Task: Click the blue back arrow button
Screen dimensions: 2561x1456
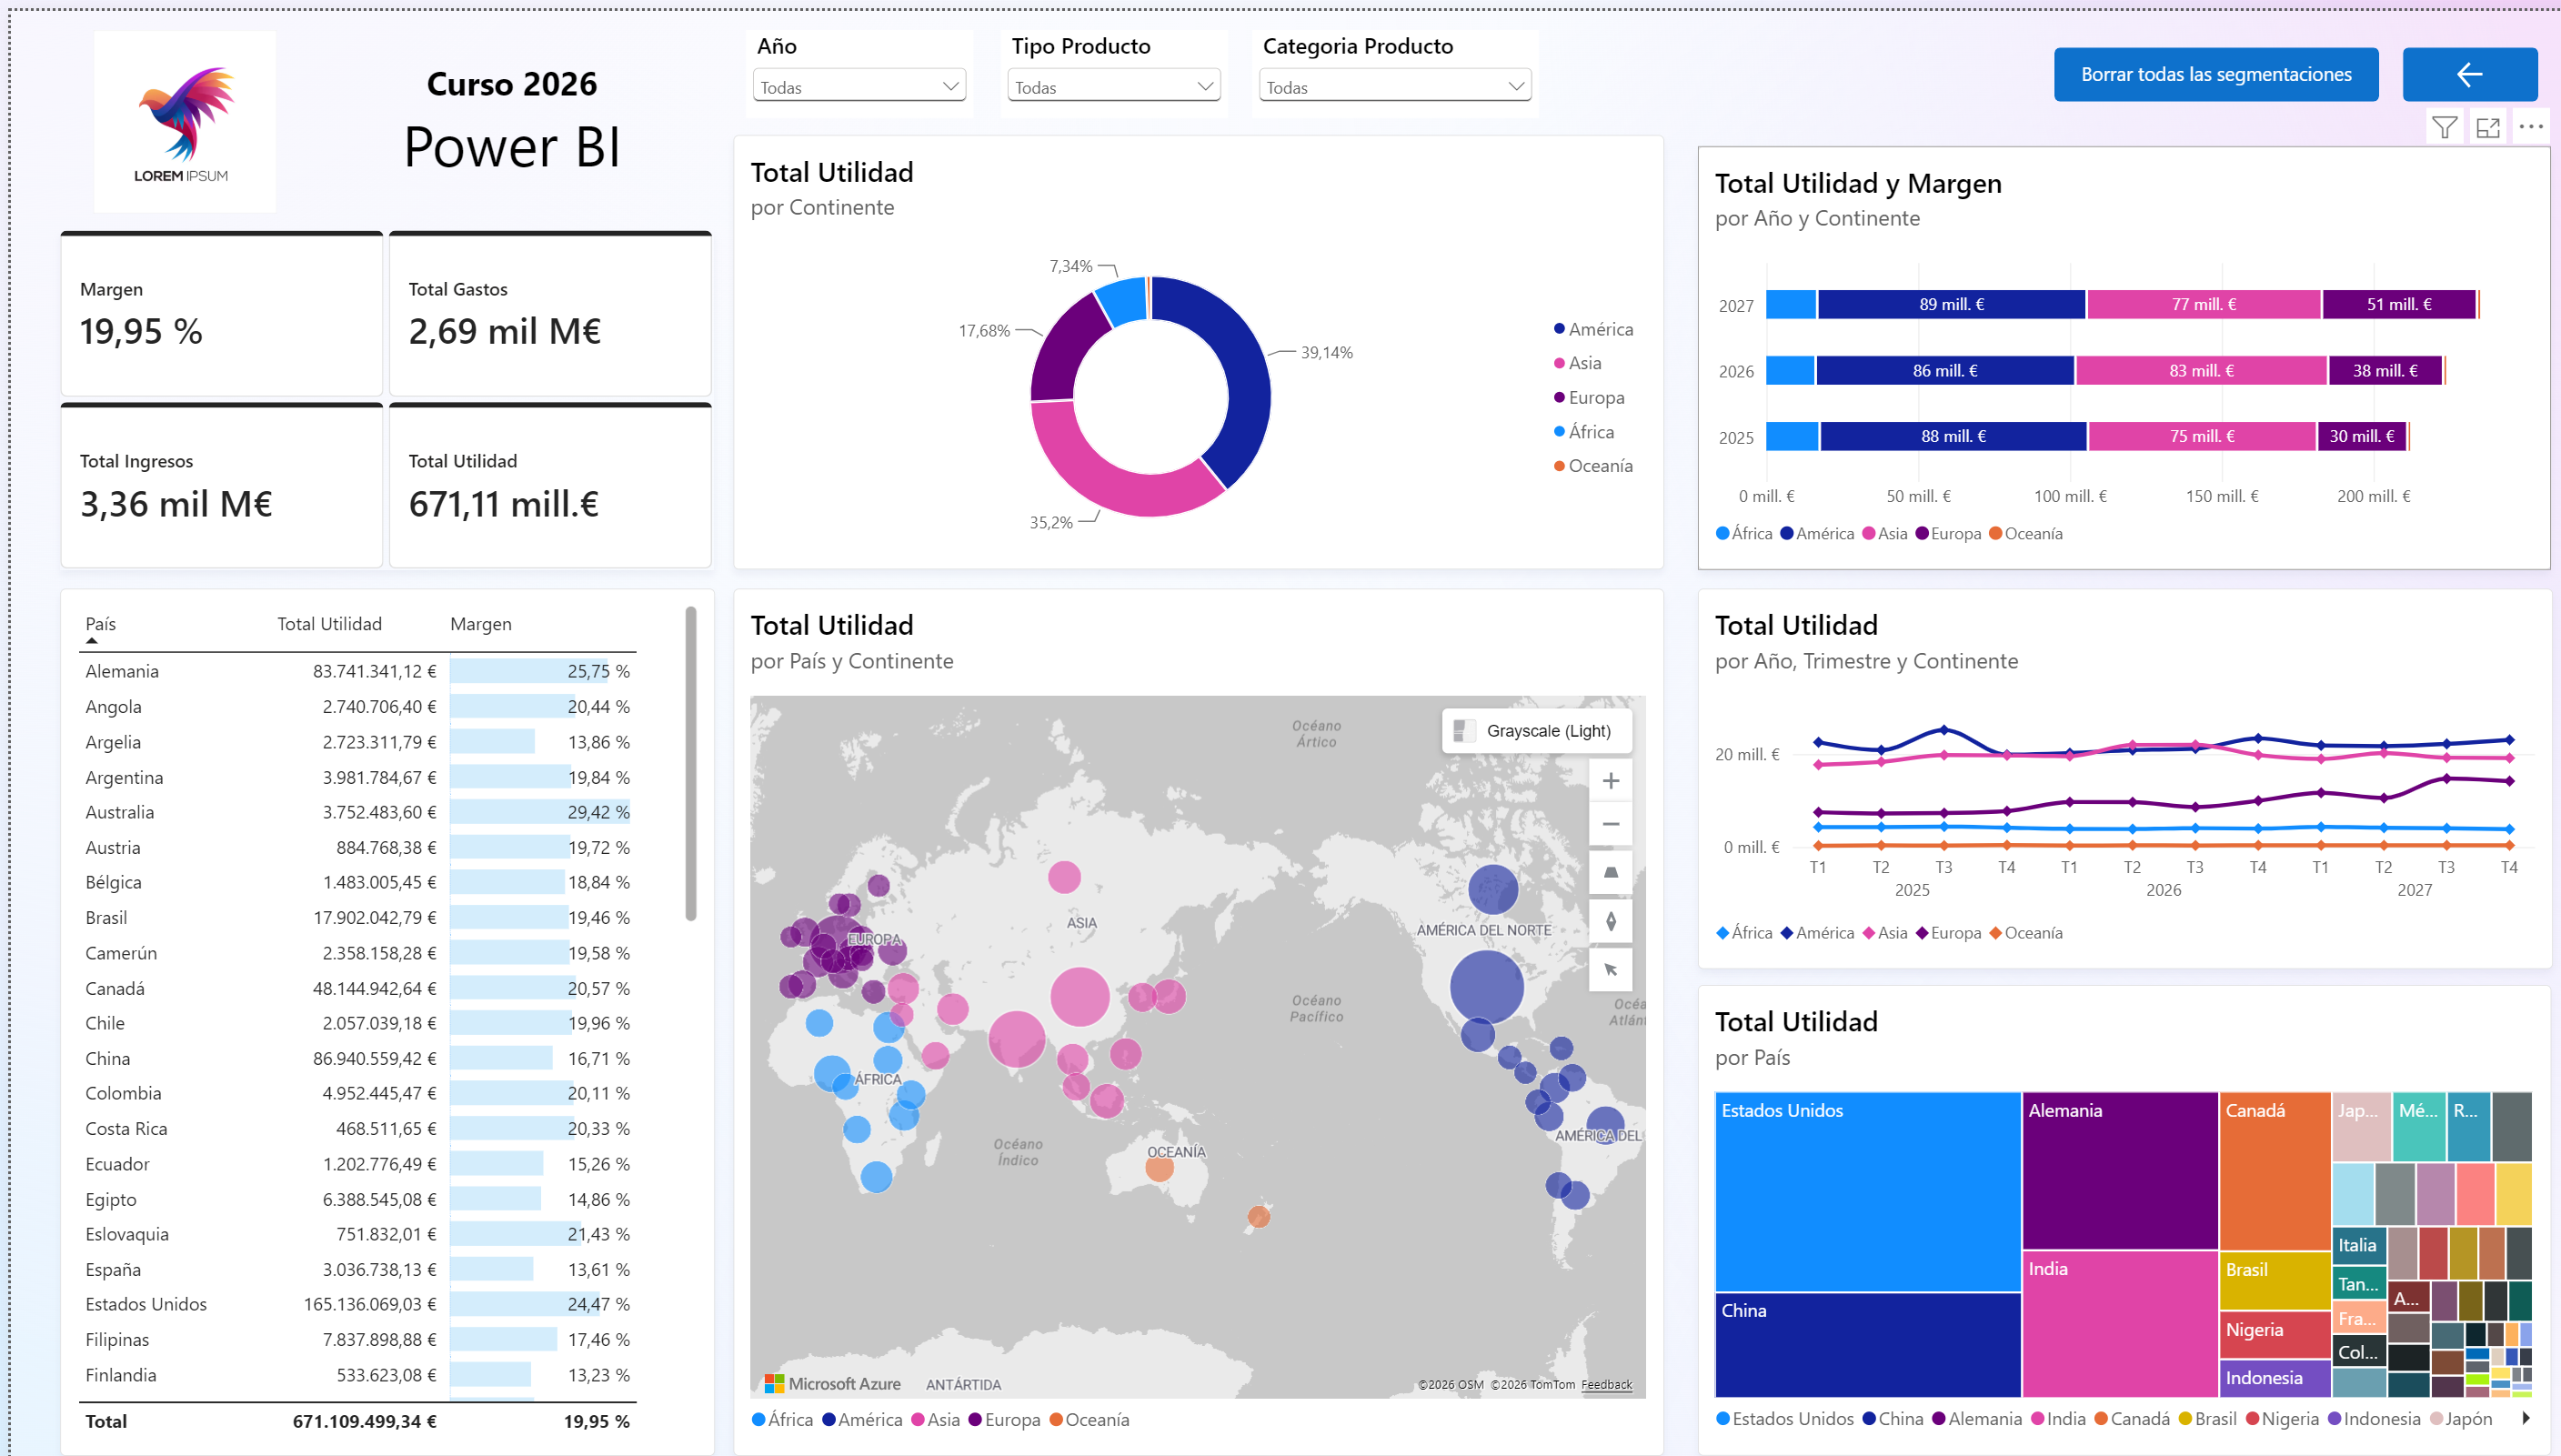Action: click(x=2469, y=74)
